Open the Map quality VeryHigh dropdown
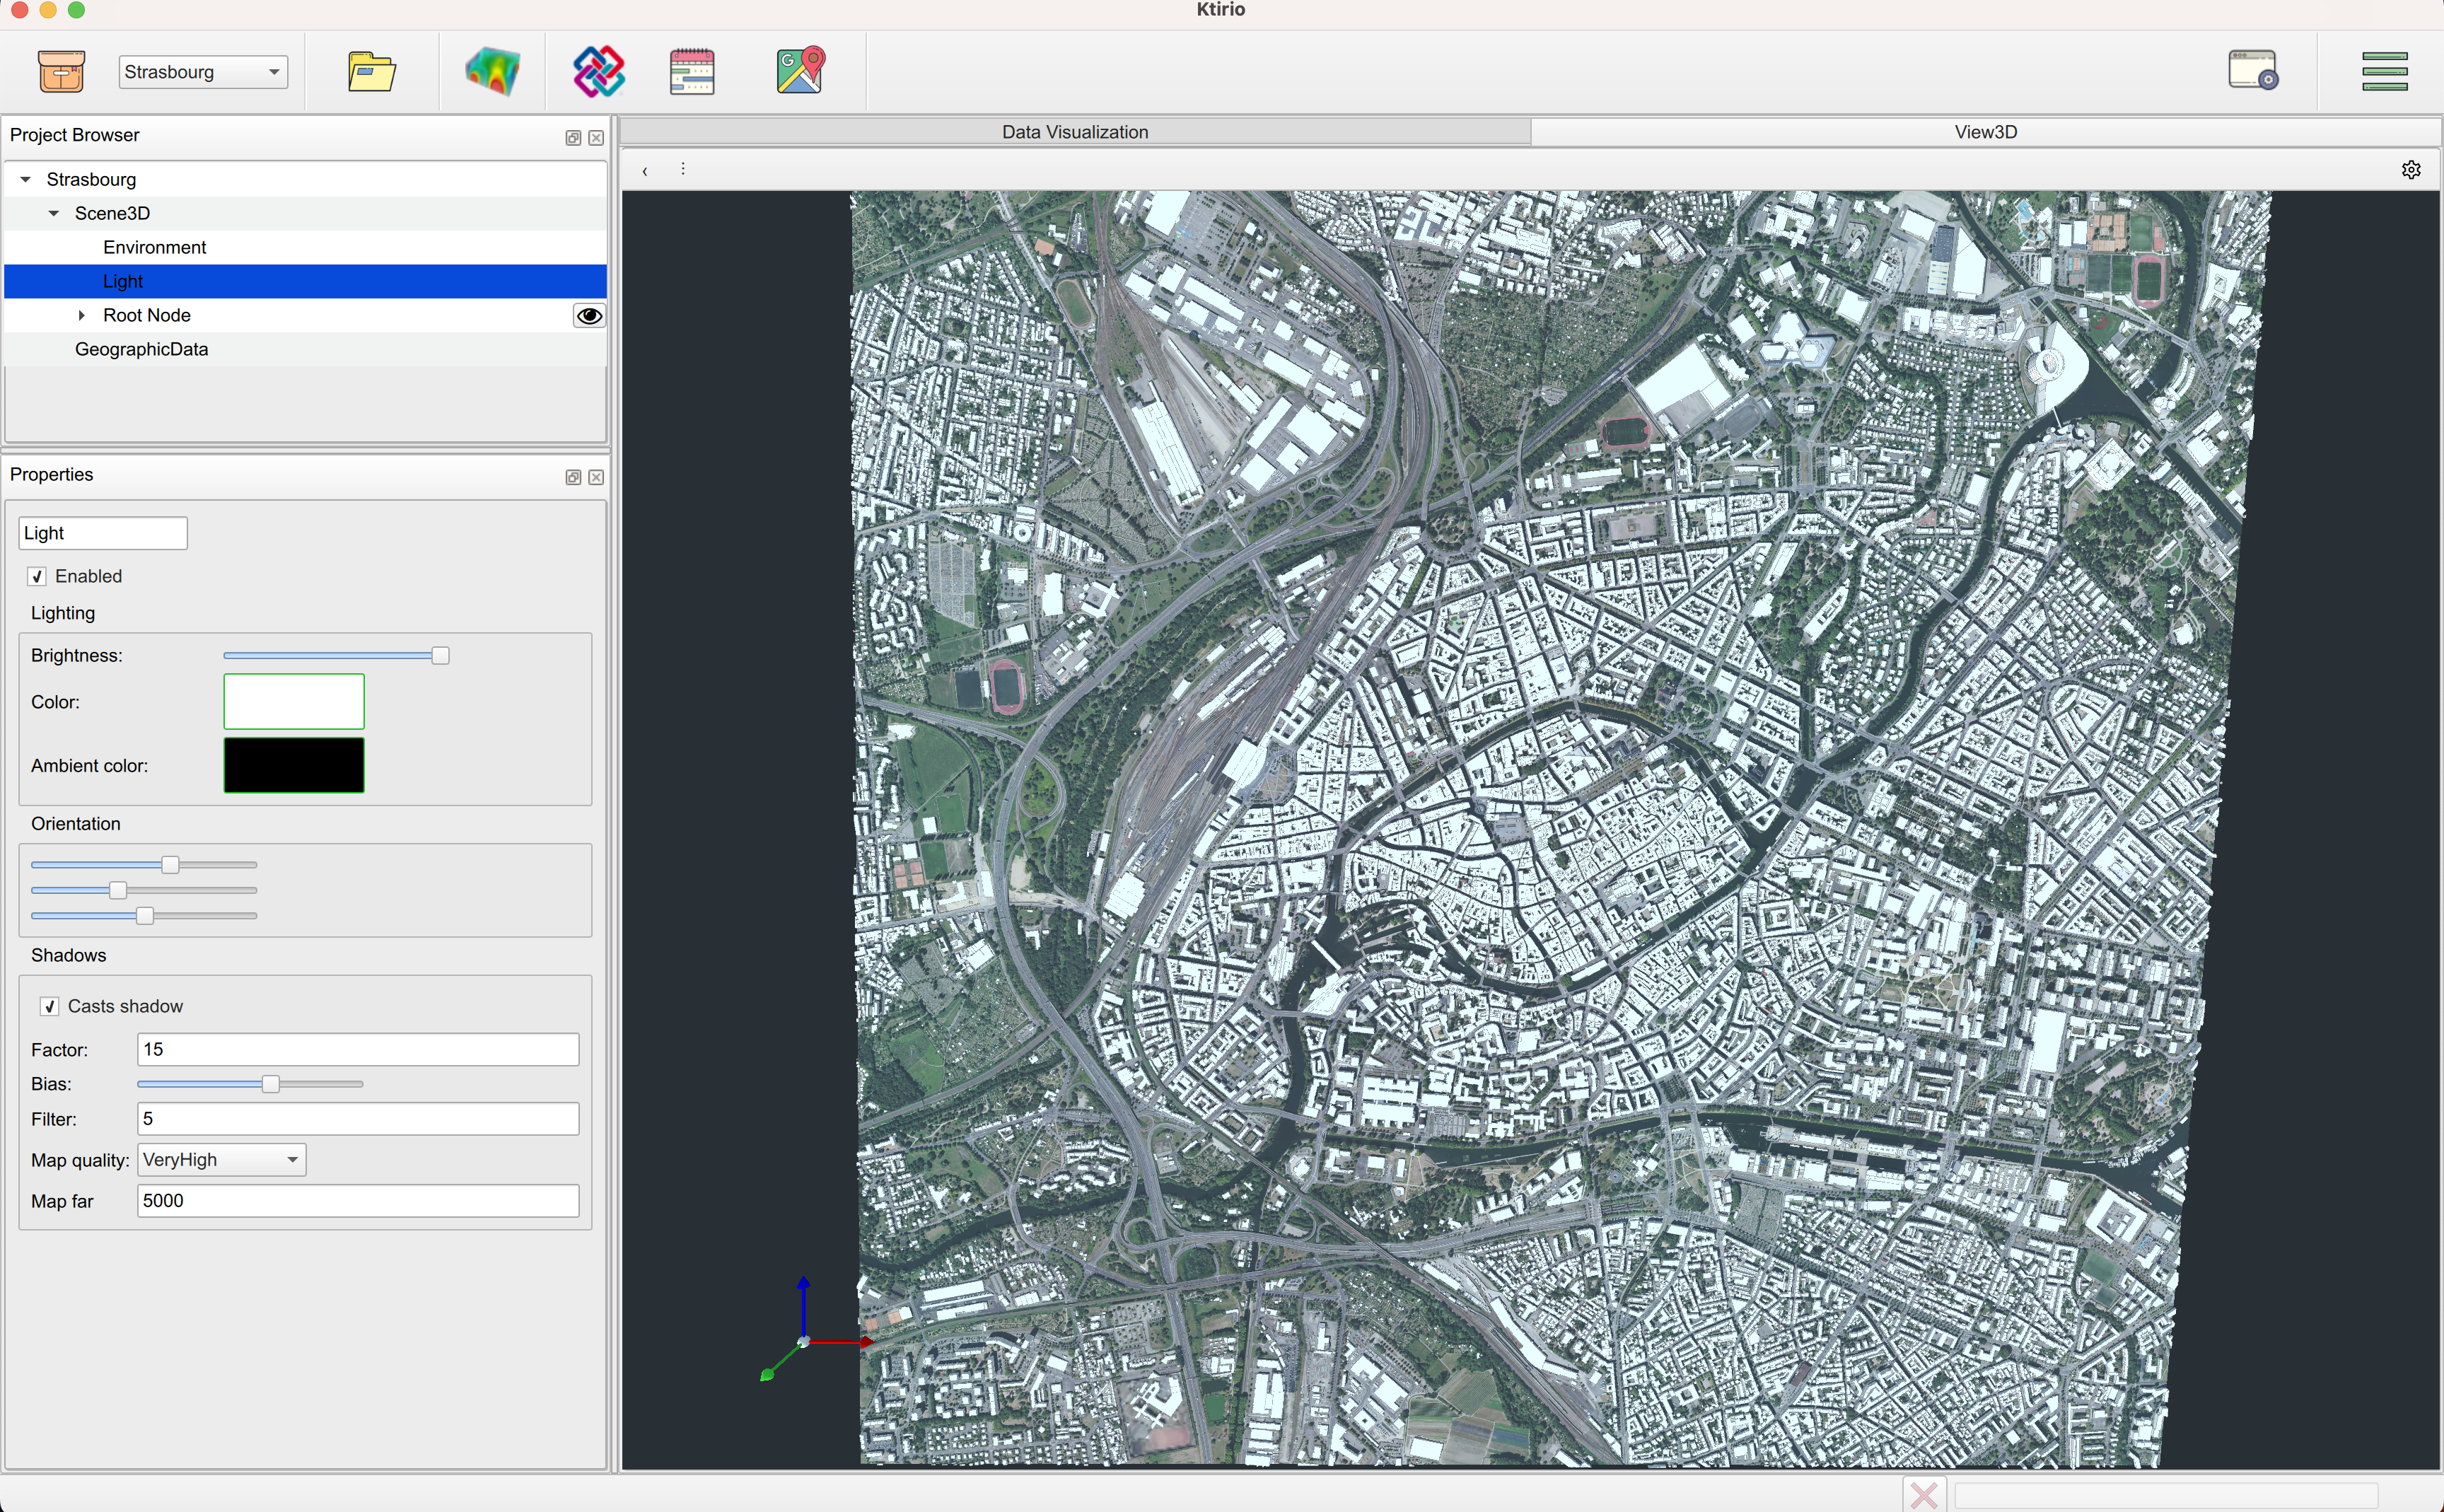This screenshot has height=1512, width=2444. 221,1160
